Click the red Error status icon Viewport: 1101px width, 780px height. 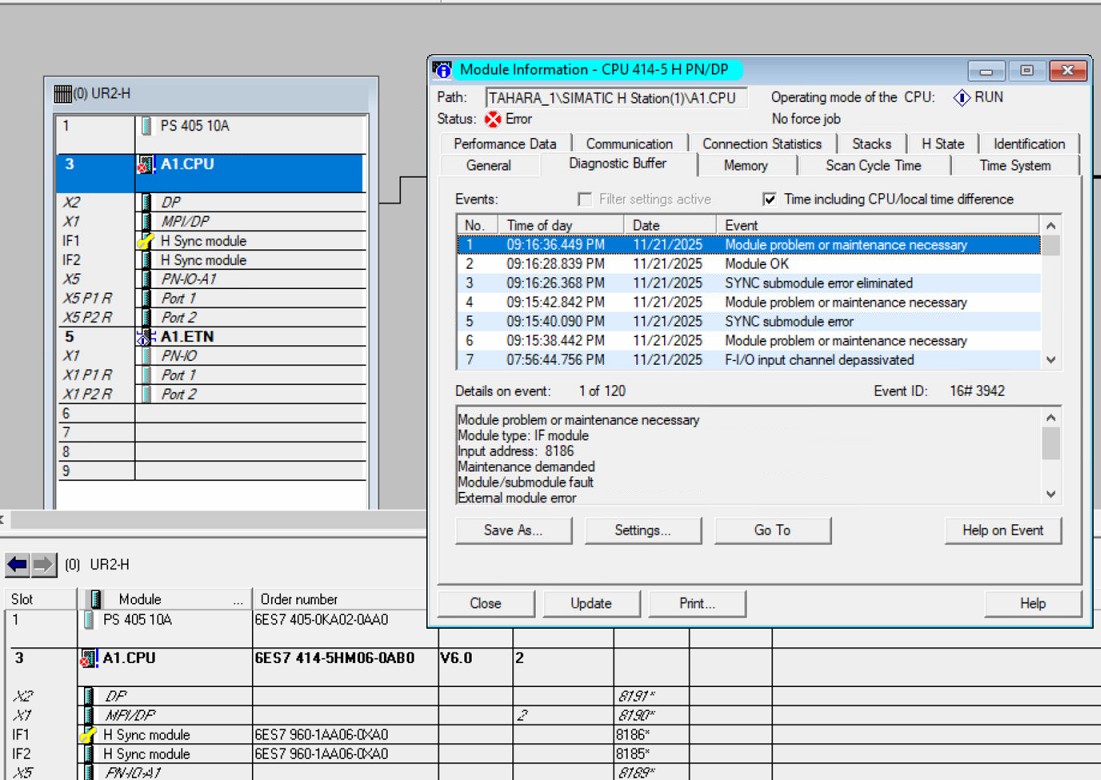(x=491, y=119)
